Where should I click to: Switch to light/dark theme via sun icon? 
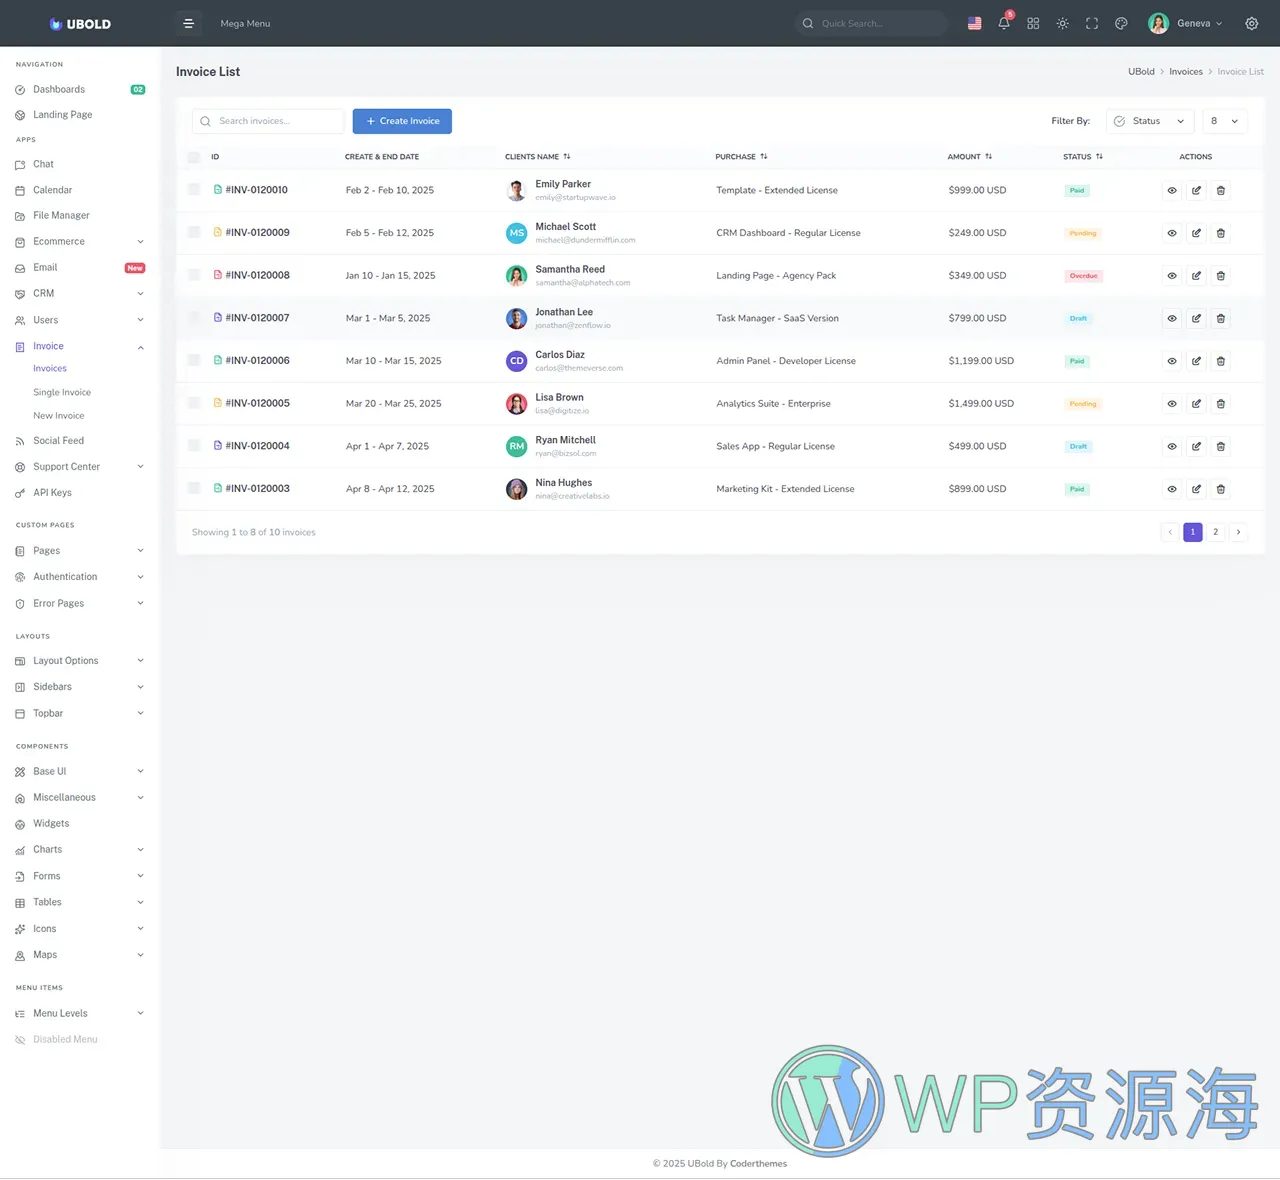(1062, 23)
